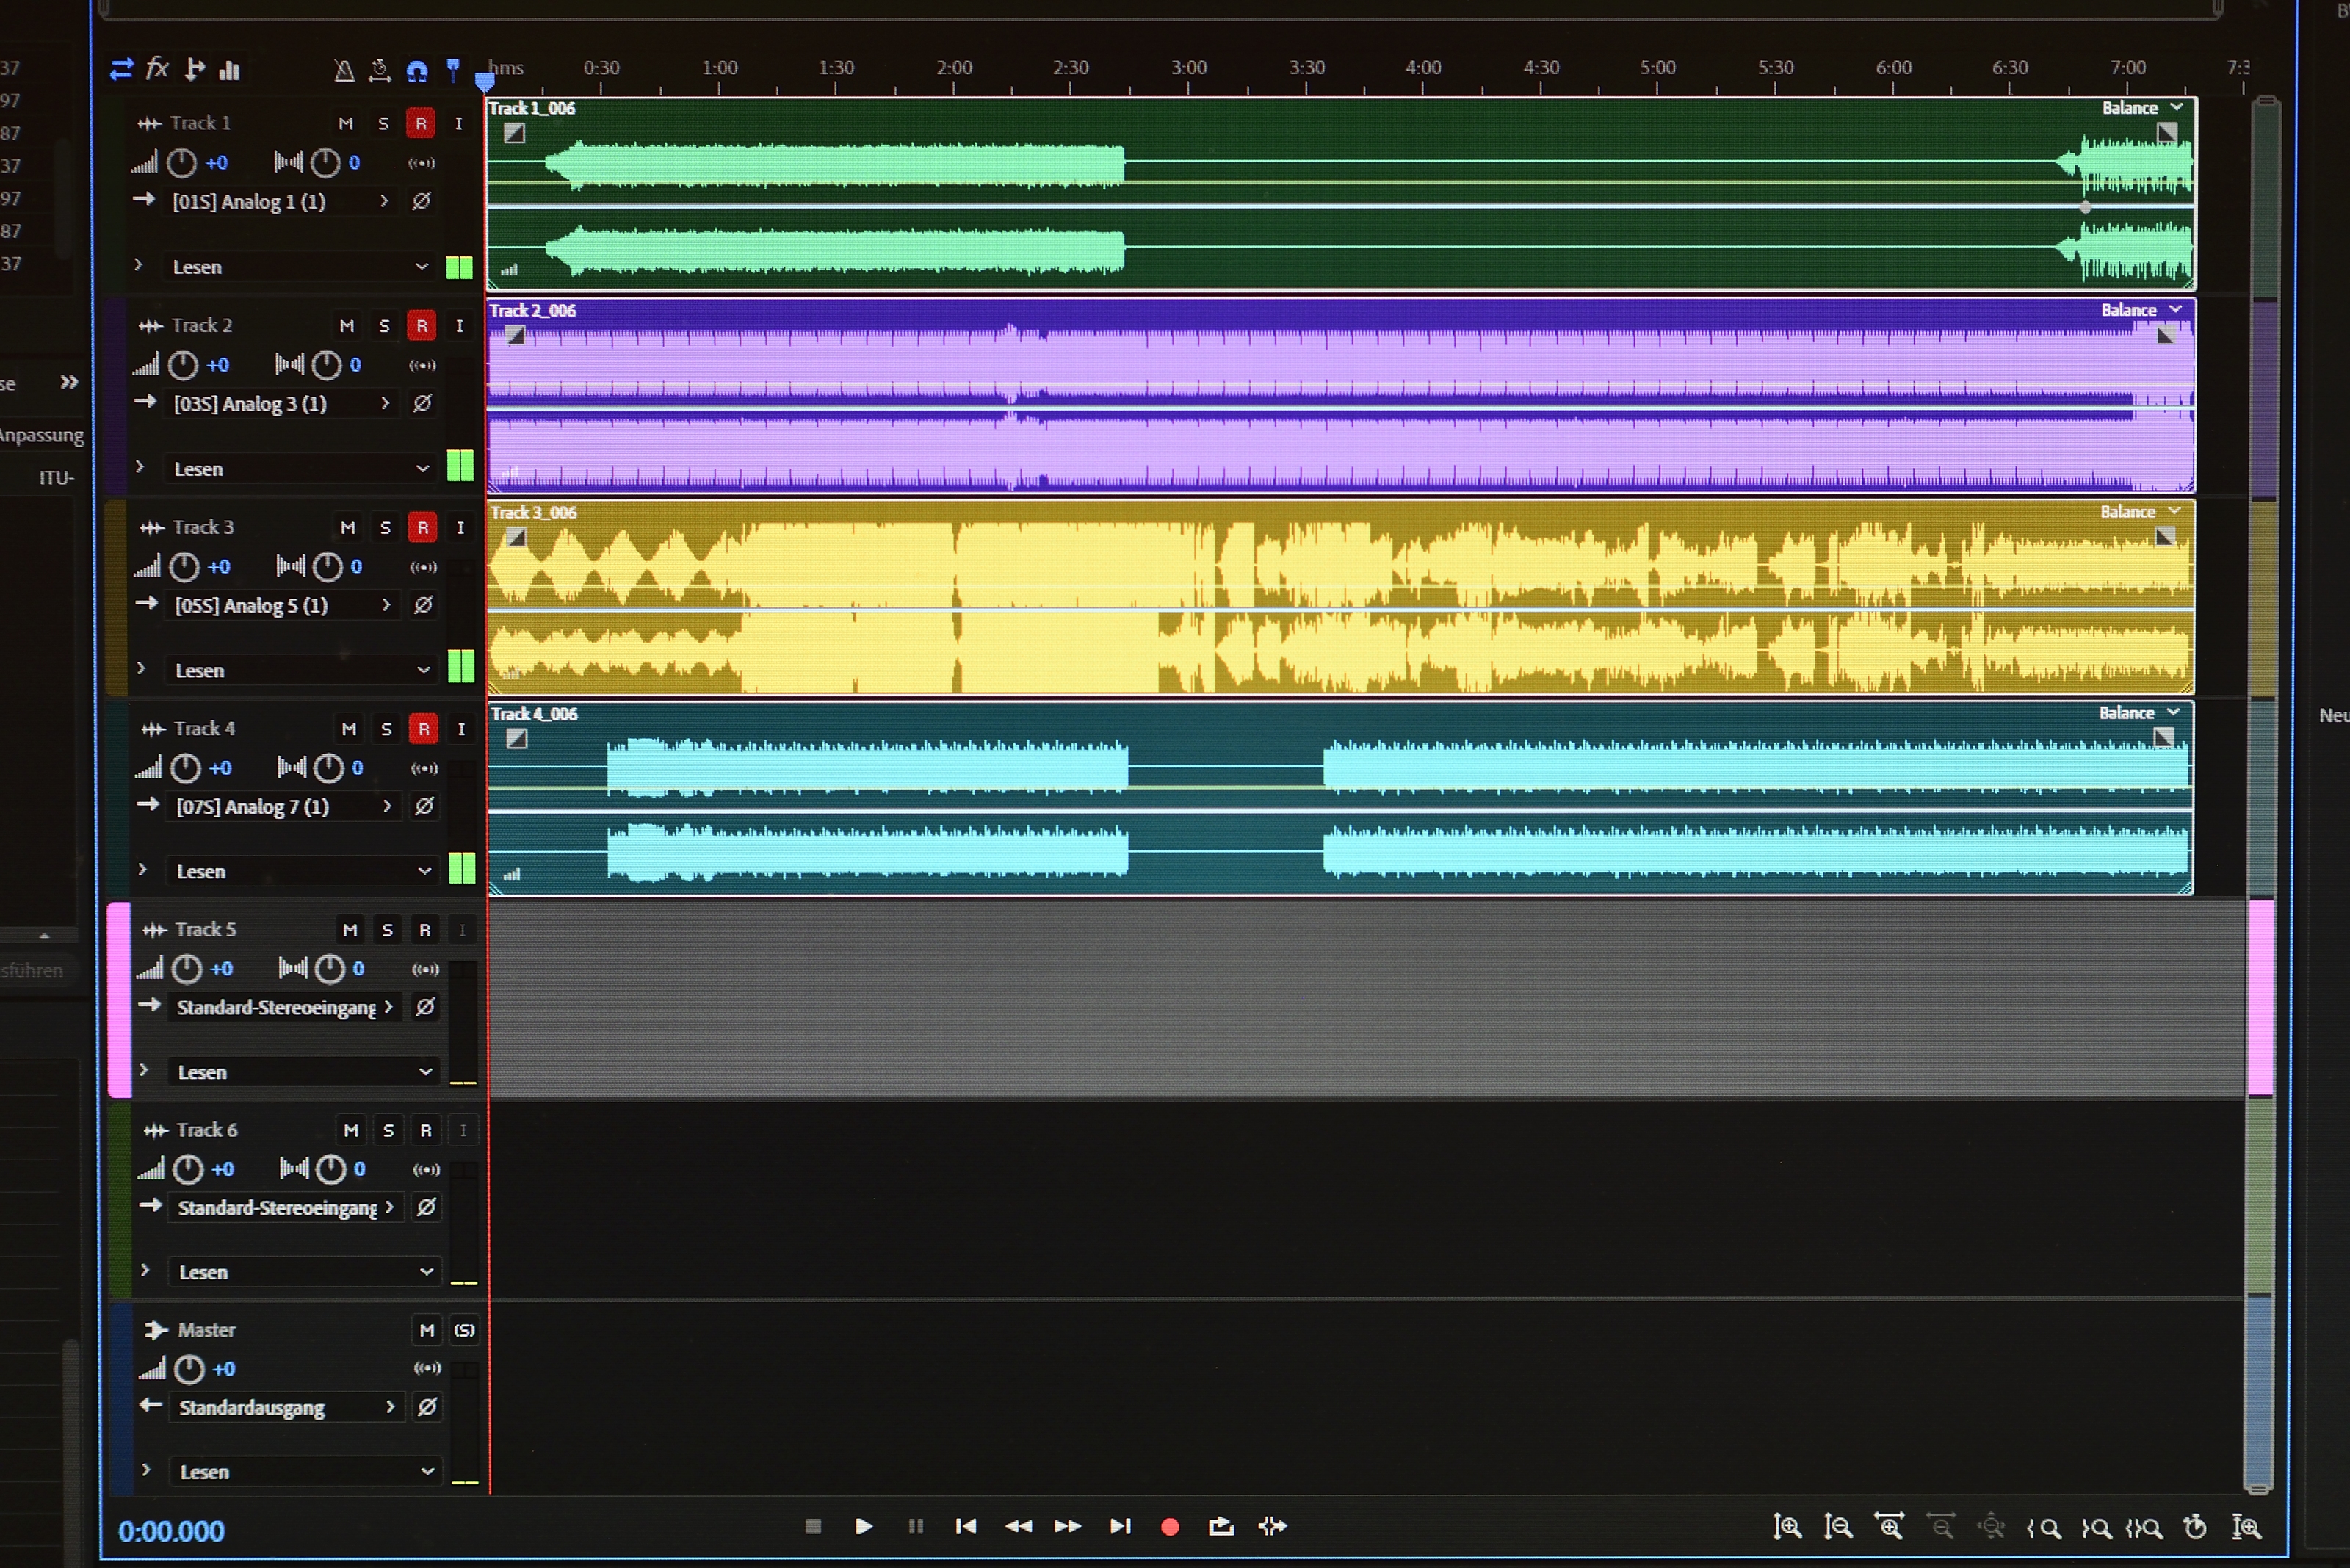Open Track 1 automation mode 'Lesen' dropdown
Viewport: 2350px width, 1568px height.
point(300,267)
